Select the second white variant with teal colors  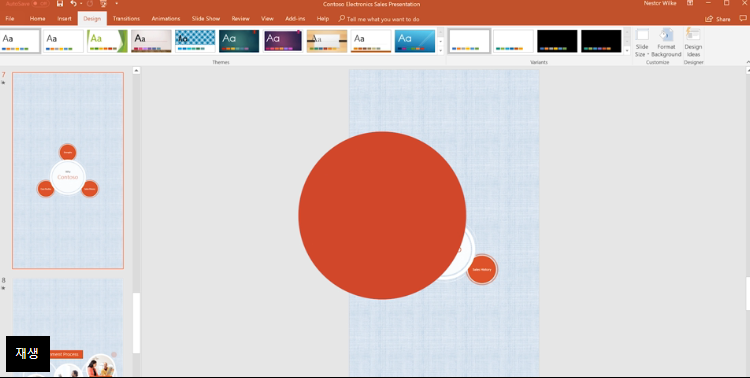pos(513,41)
